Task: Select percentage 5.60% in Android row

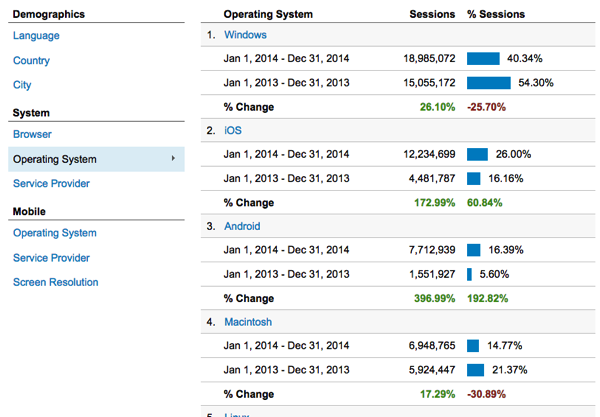Action: [494, 274]
